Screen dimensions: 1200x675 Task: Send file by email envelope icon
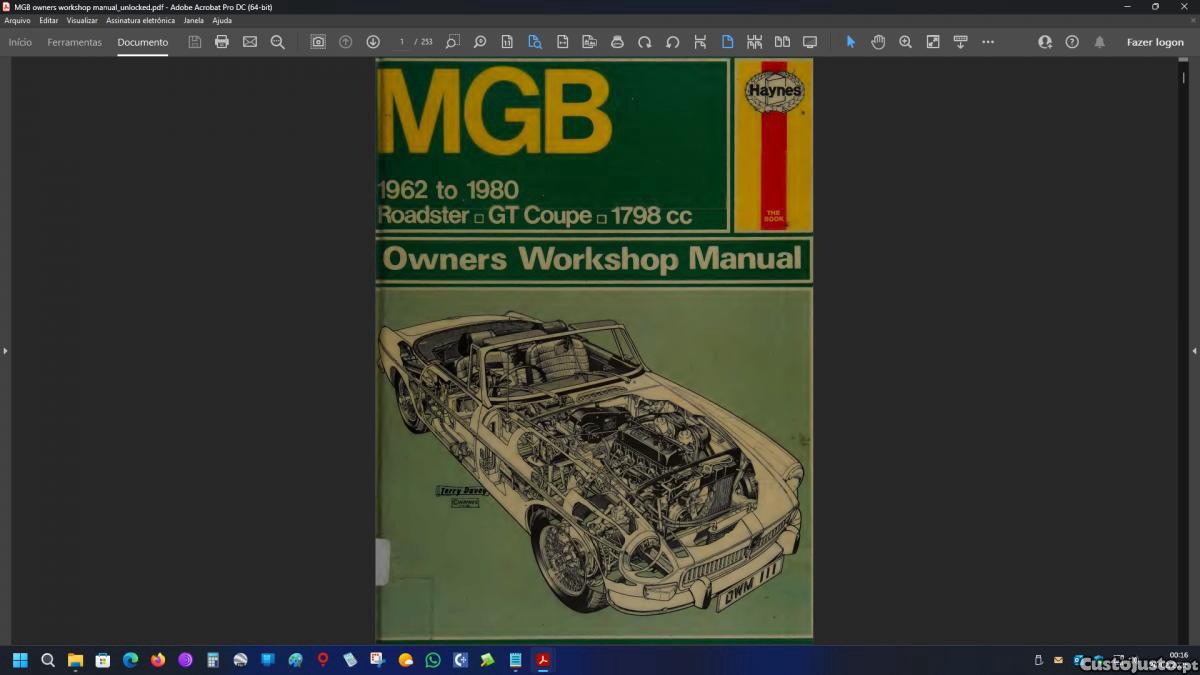pos(250,42)
